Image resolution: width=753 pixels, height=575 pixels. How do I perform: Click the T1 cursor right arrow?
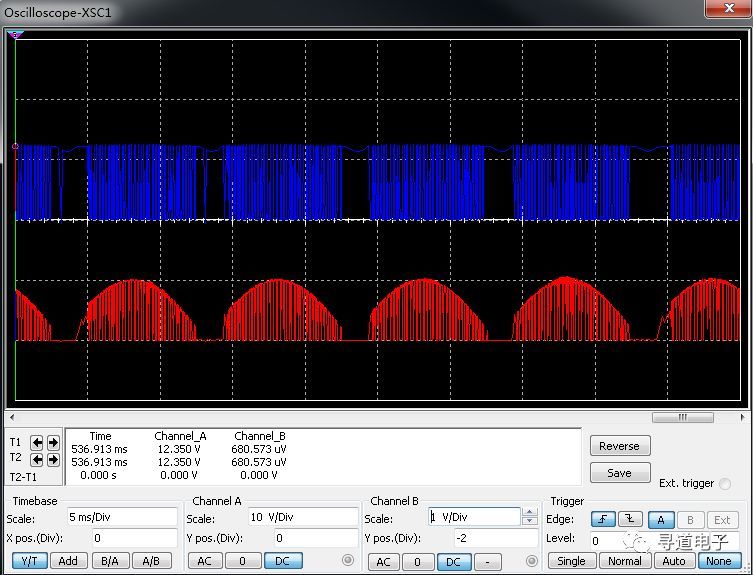pos(52,442)
